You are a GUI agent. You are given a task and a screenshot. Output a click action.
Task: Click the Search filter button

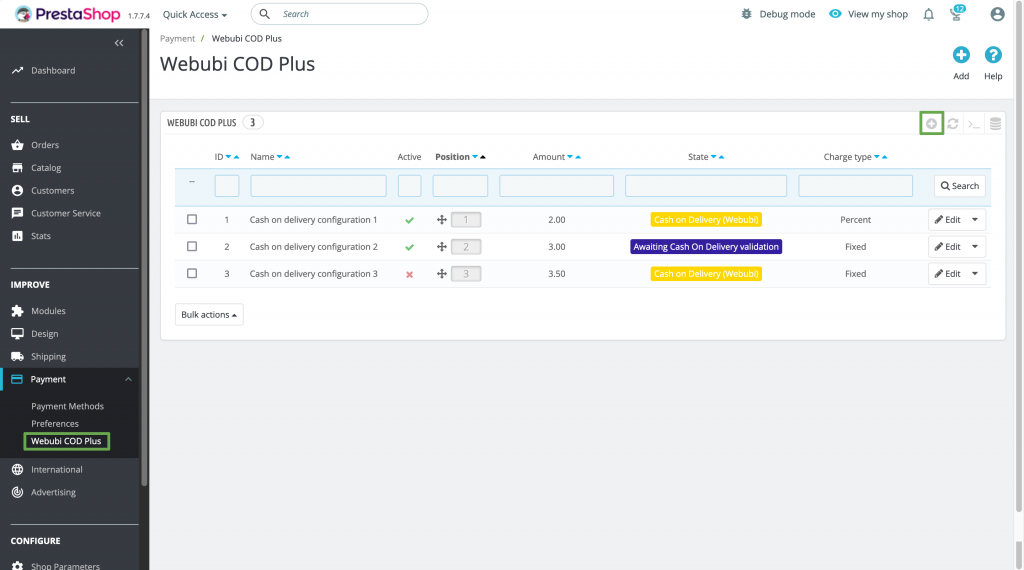[x=959, y=186]
